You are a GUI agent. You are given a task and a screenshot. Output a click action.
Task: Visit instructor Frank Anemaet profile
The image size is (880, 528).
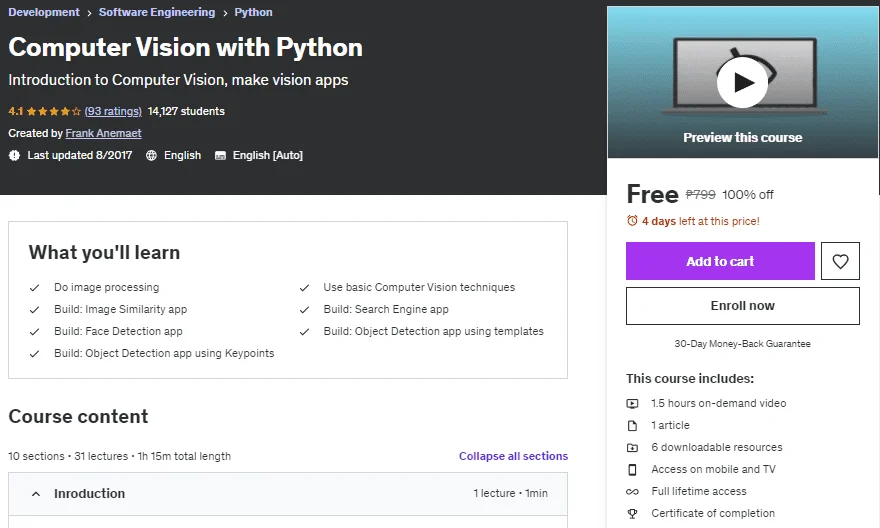click(x=103, y=133)
